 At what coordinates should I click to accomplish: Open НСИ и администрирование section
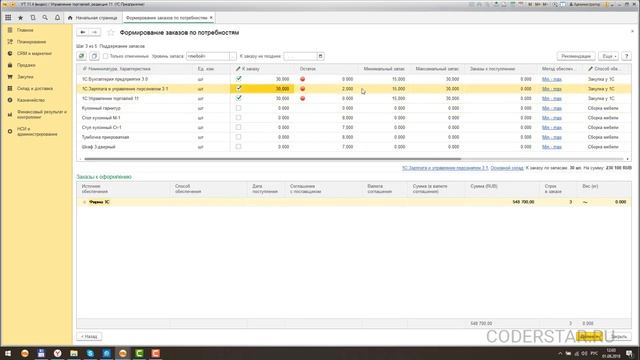click(37, 131)
